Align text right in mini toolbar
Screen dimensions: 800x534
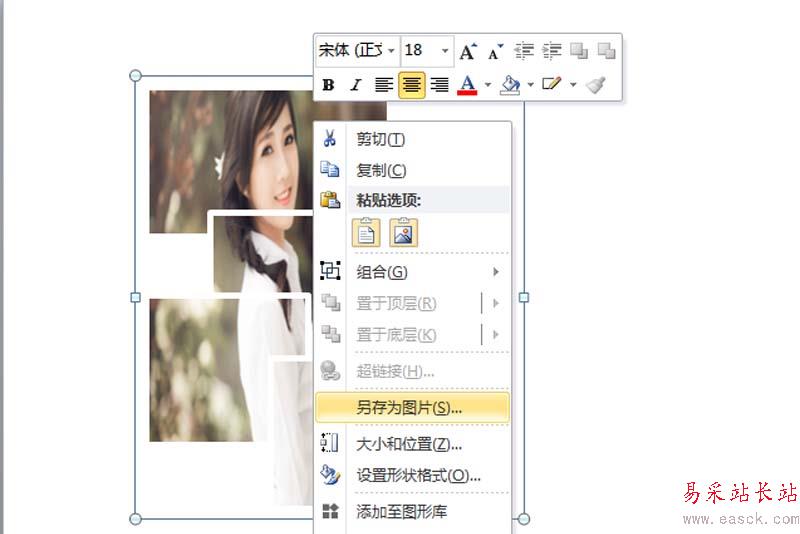click(x=439, y=85)
